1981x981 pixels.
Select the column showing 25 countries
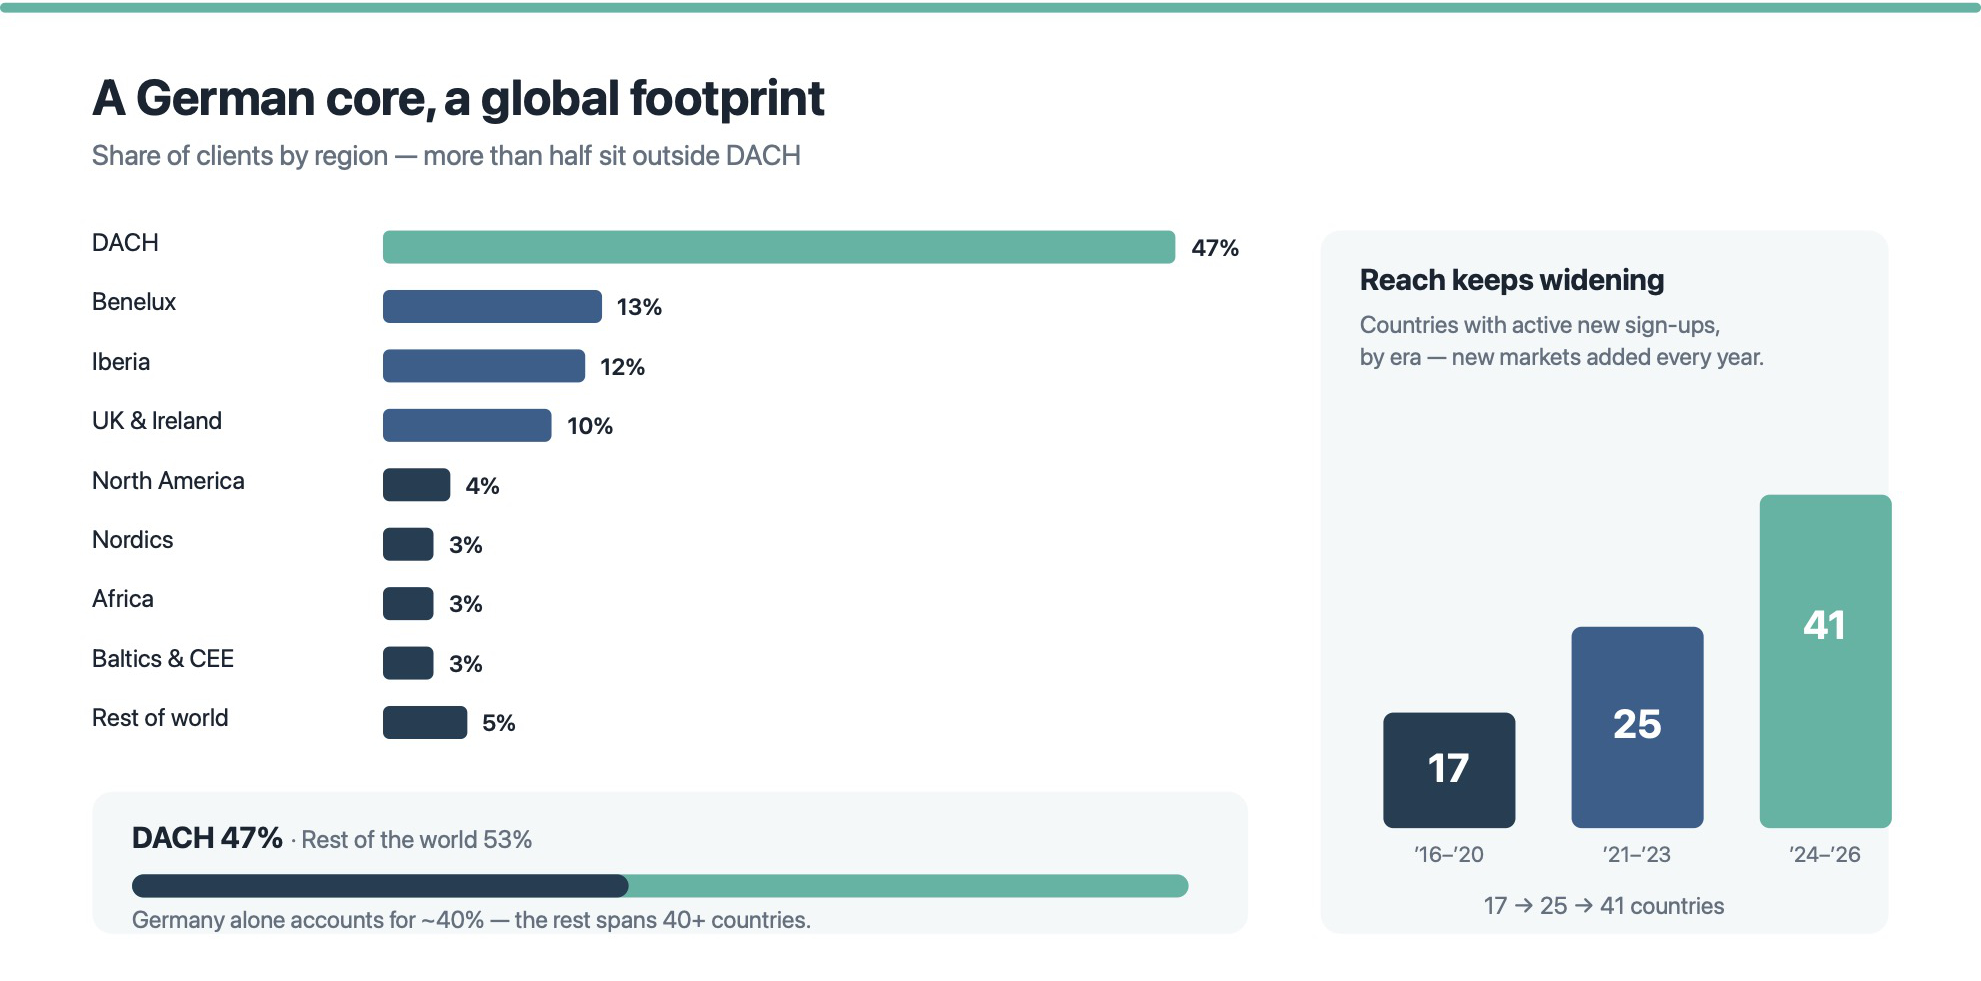[x=1637, y=727]
